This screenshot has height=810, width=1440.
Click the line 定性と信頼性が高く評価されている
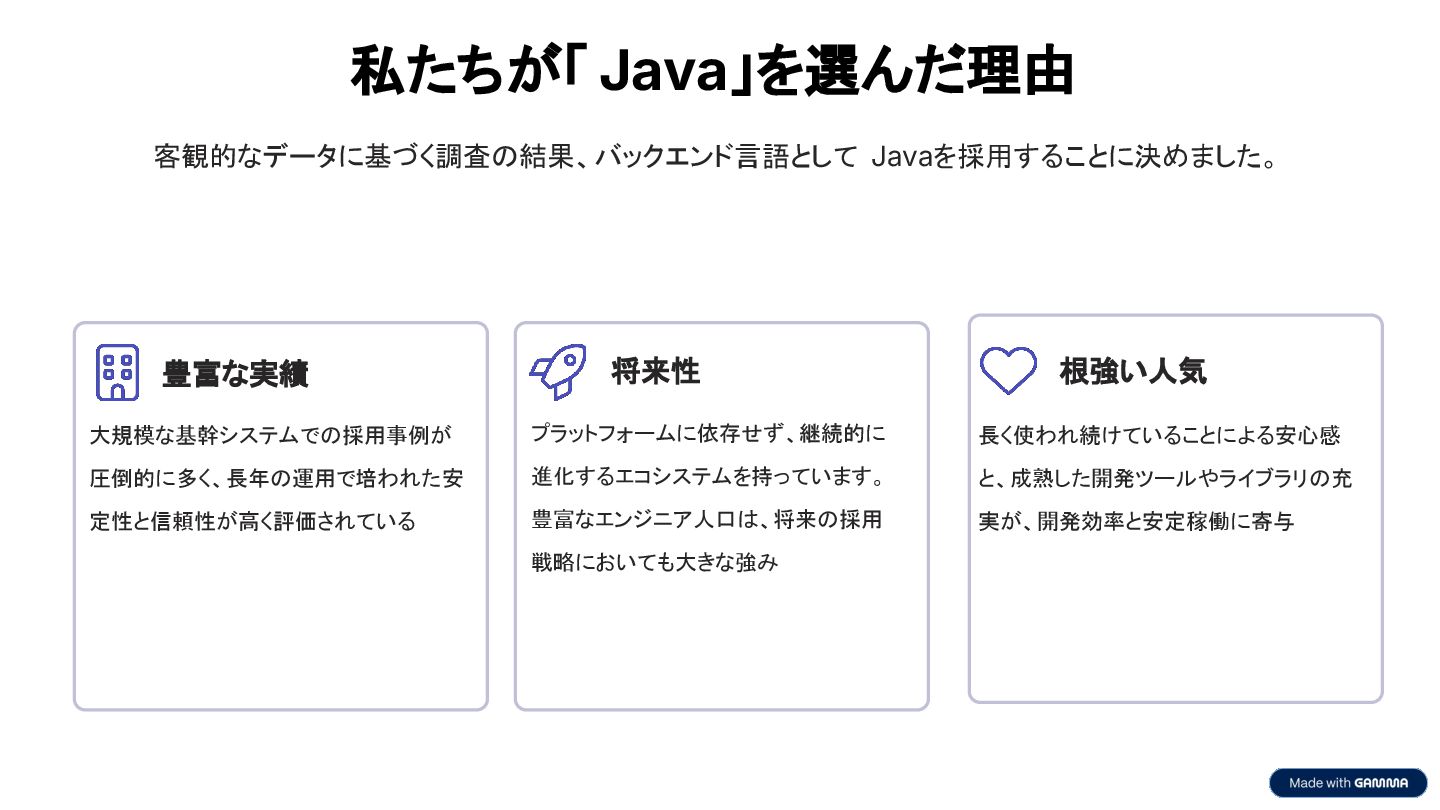pos(252,521)
